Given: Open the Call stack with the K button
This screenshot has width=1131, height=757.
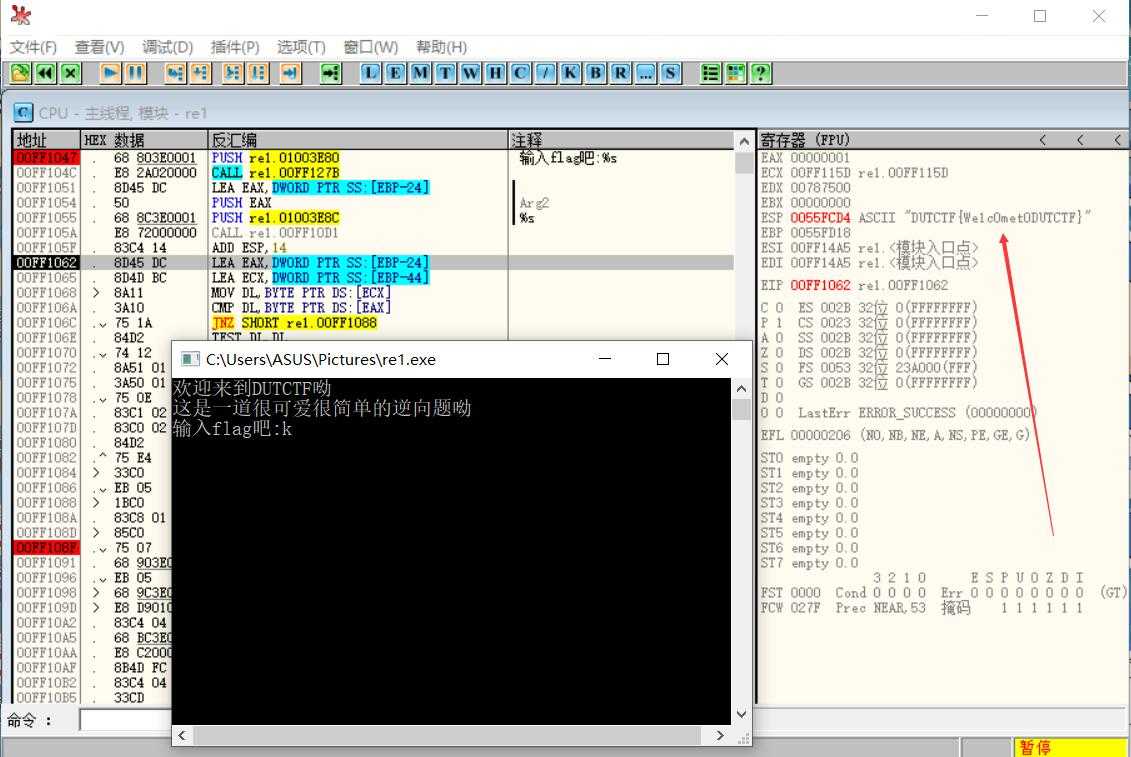Looking at the screenshot, I should click(570, 73).
